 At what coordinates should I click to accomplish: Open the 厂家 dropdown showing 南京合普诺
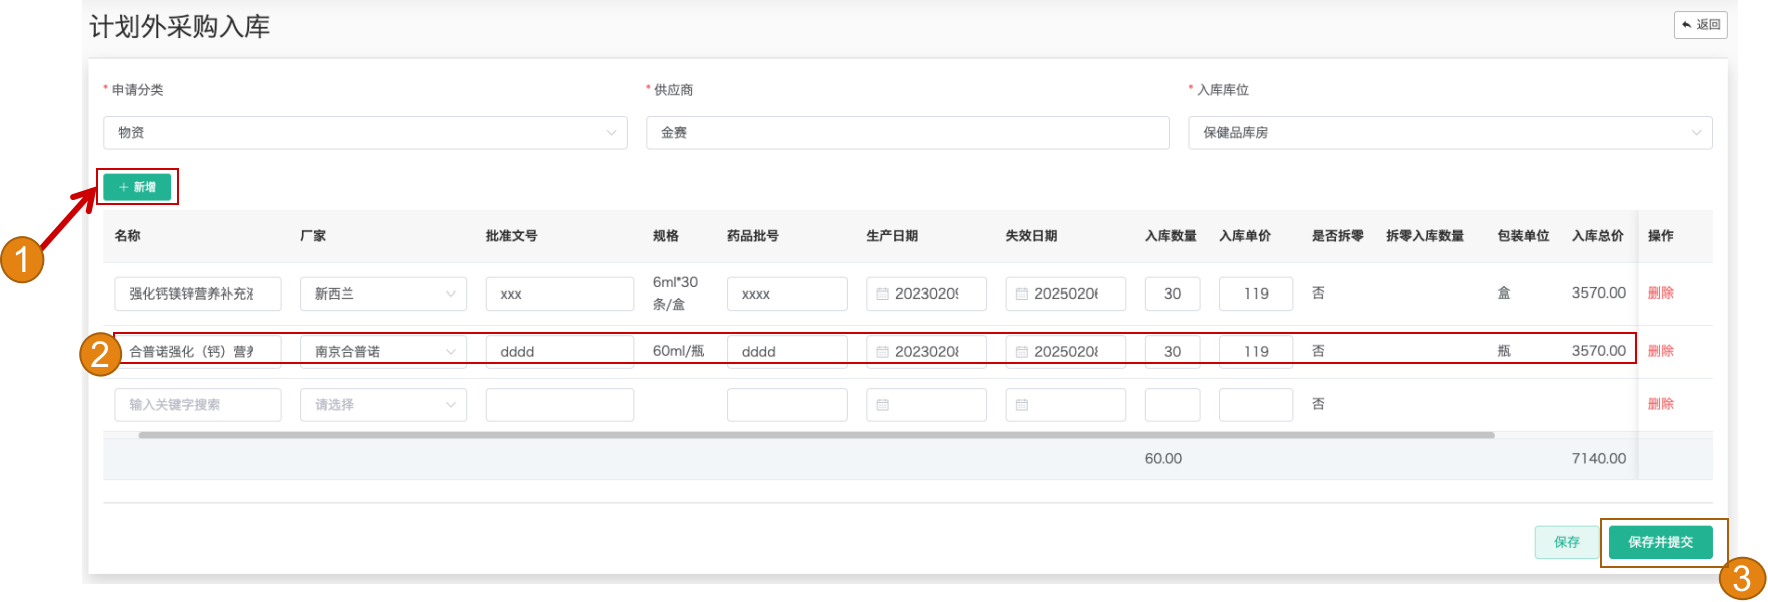pos(383,352)
